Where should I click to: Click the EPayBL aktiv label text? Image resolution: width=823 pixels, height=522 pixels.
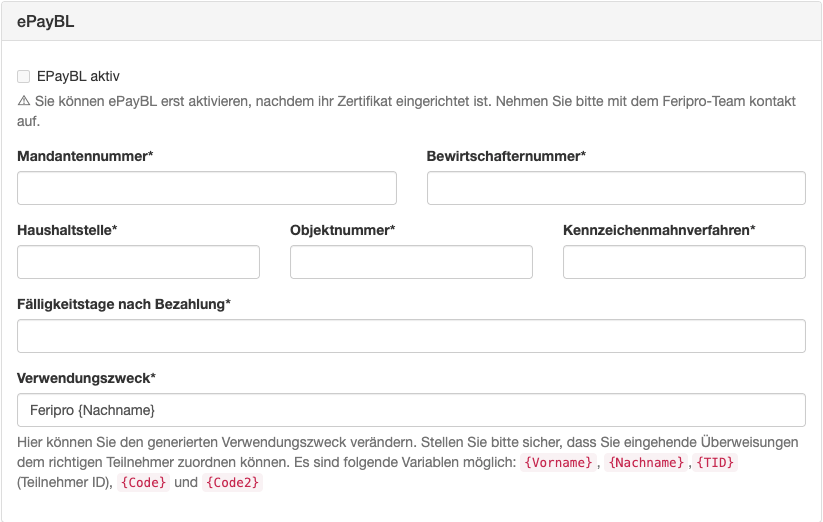(78, 77)
